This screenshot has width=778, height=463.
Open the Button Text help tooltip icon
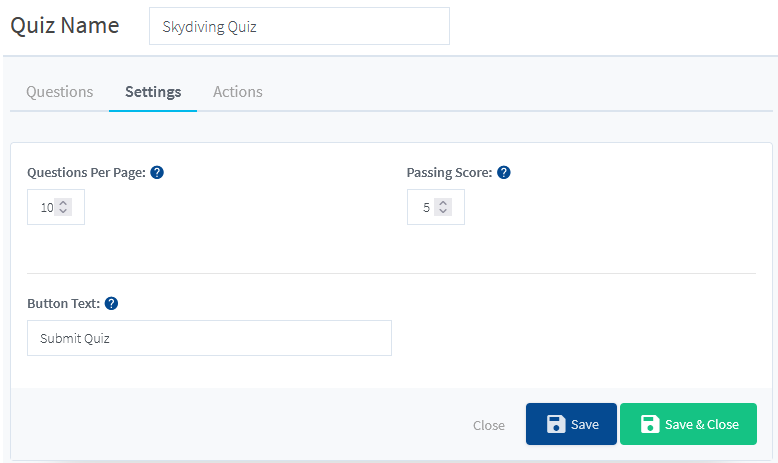111,304
